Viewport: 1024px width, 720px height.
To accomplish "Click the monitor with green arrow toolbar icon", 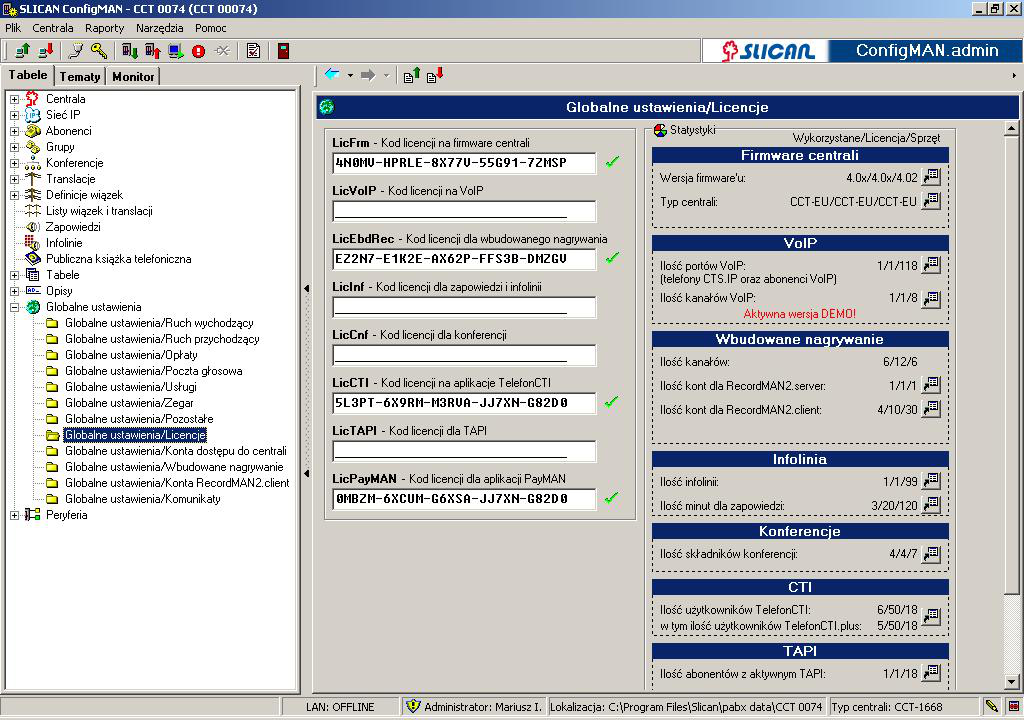I will coord(176,50).
